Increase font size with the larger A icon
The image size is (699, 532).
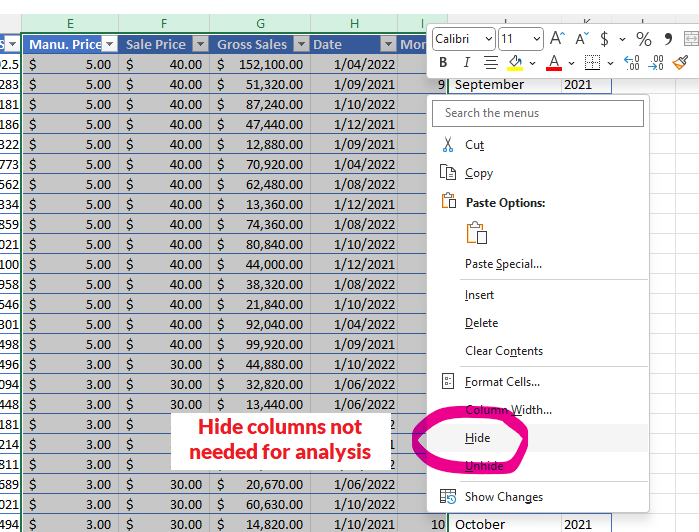tap(558, 39)
